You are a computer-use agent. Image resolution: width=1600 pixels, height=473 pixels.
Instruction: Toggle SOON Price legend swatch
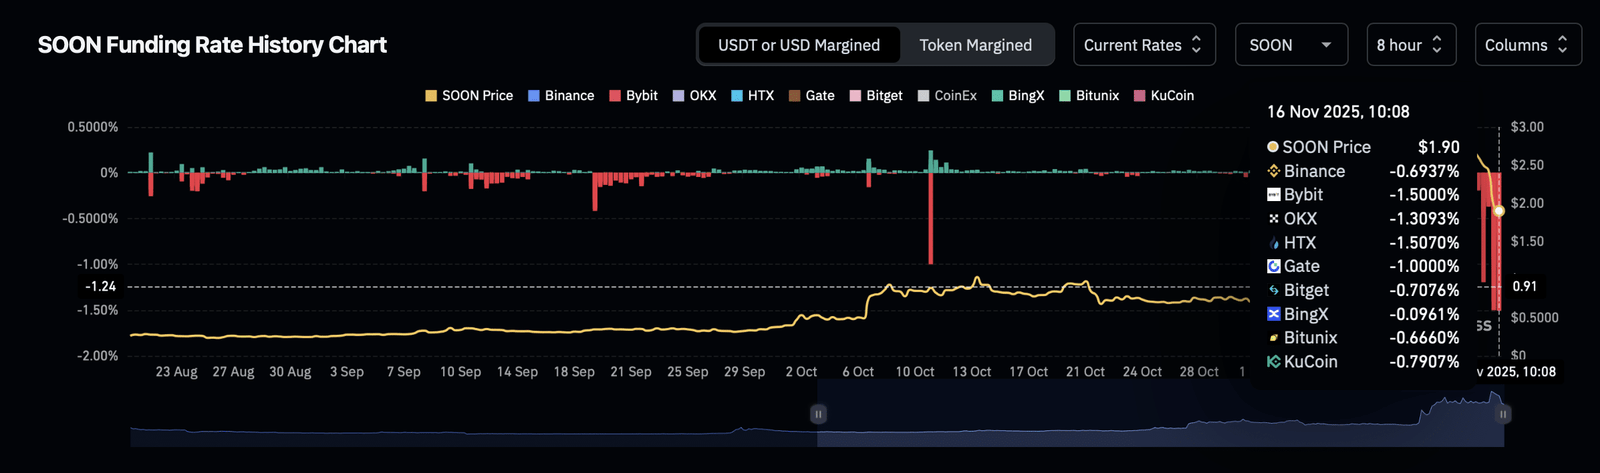click(x=431, y=96)
